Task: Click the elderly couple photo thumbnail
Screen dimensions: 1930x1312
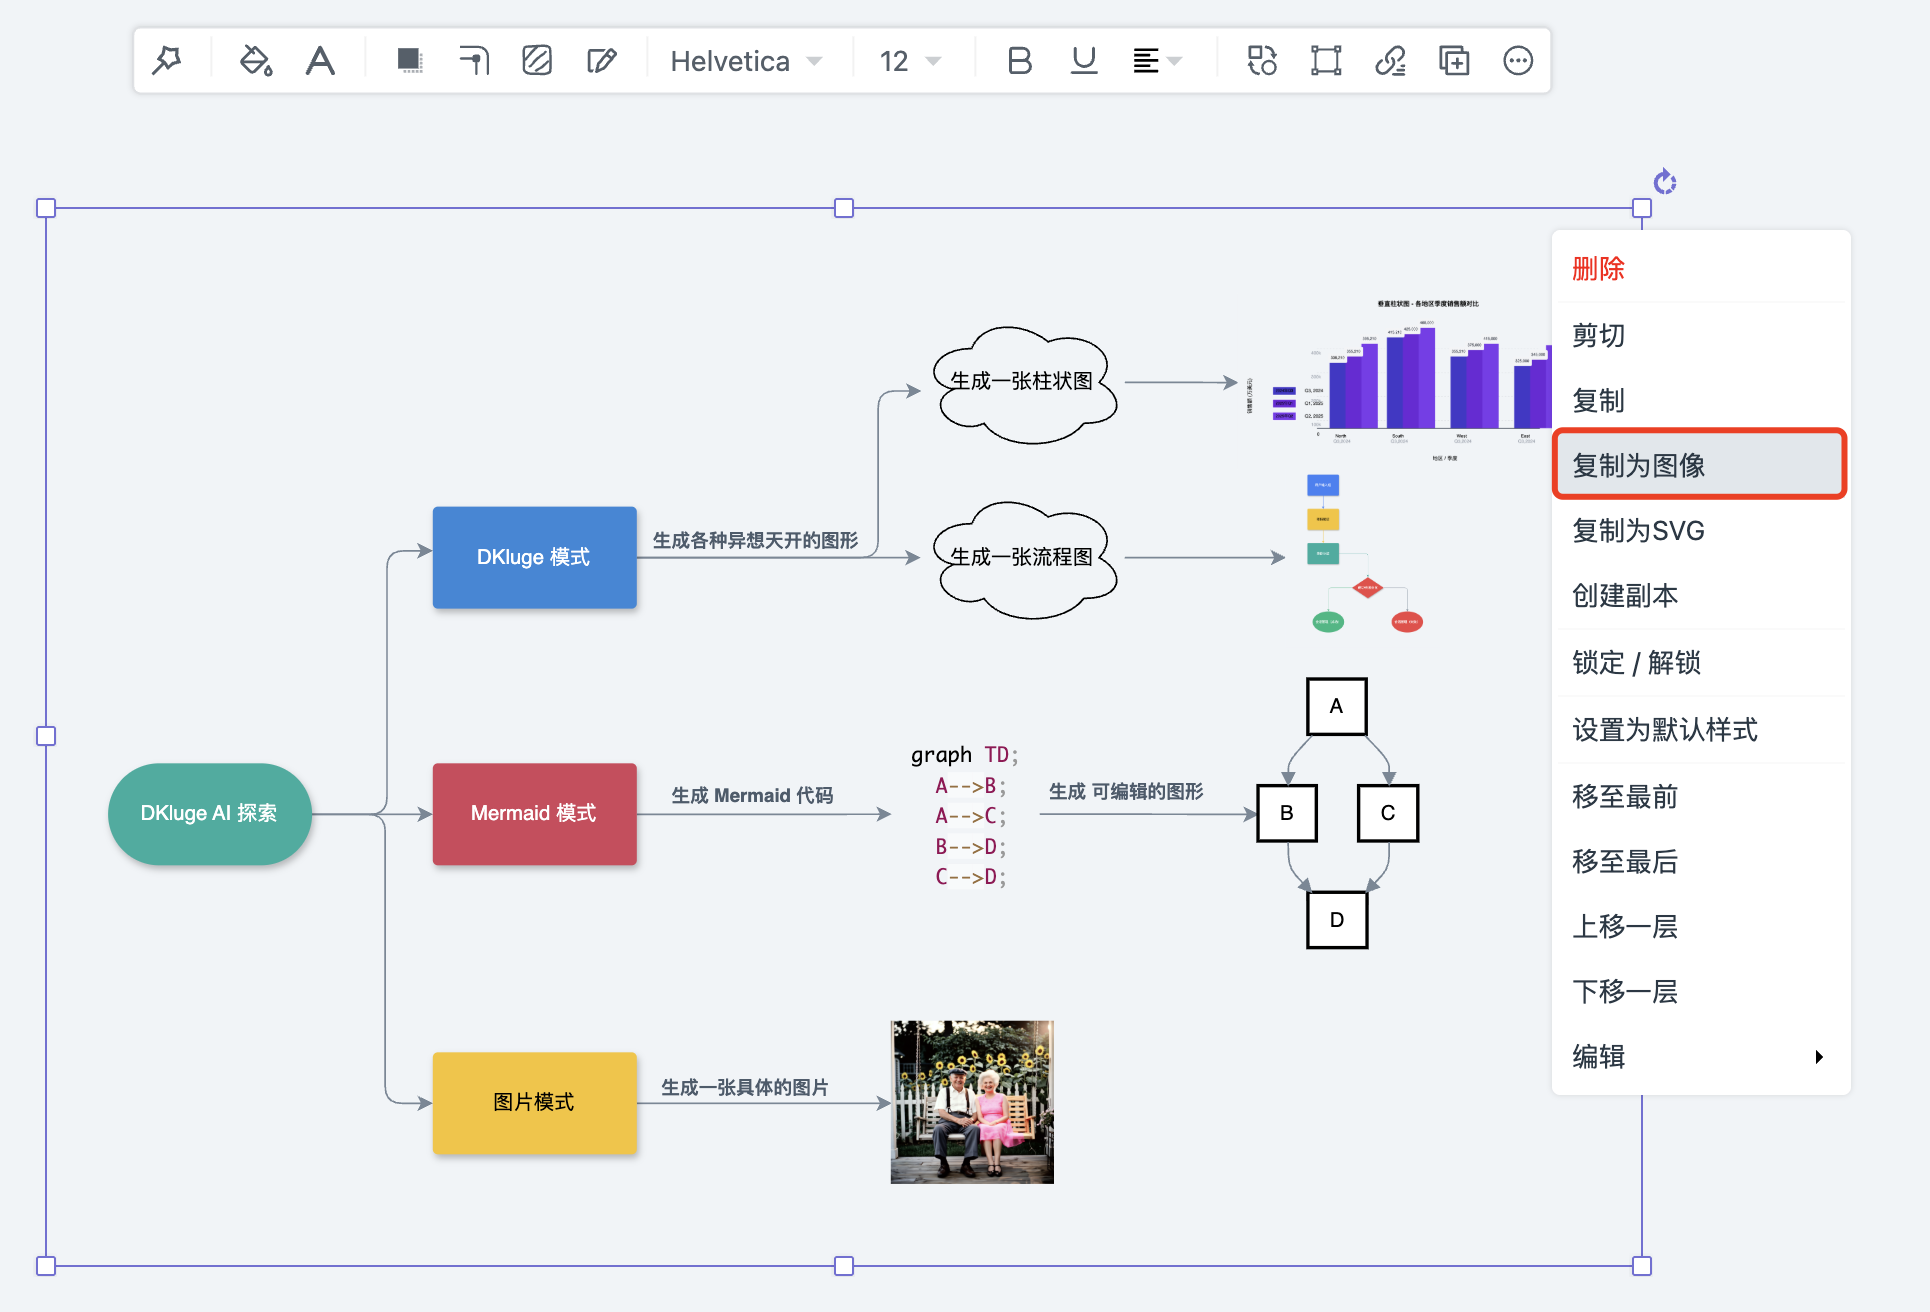Action: pyautogui.click(x=972, y=1102)
